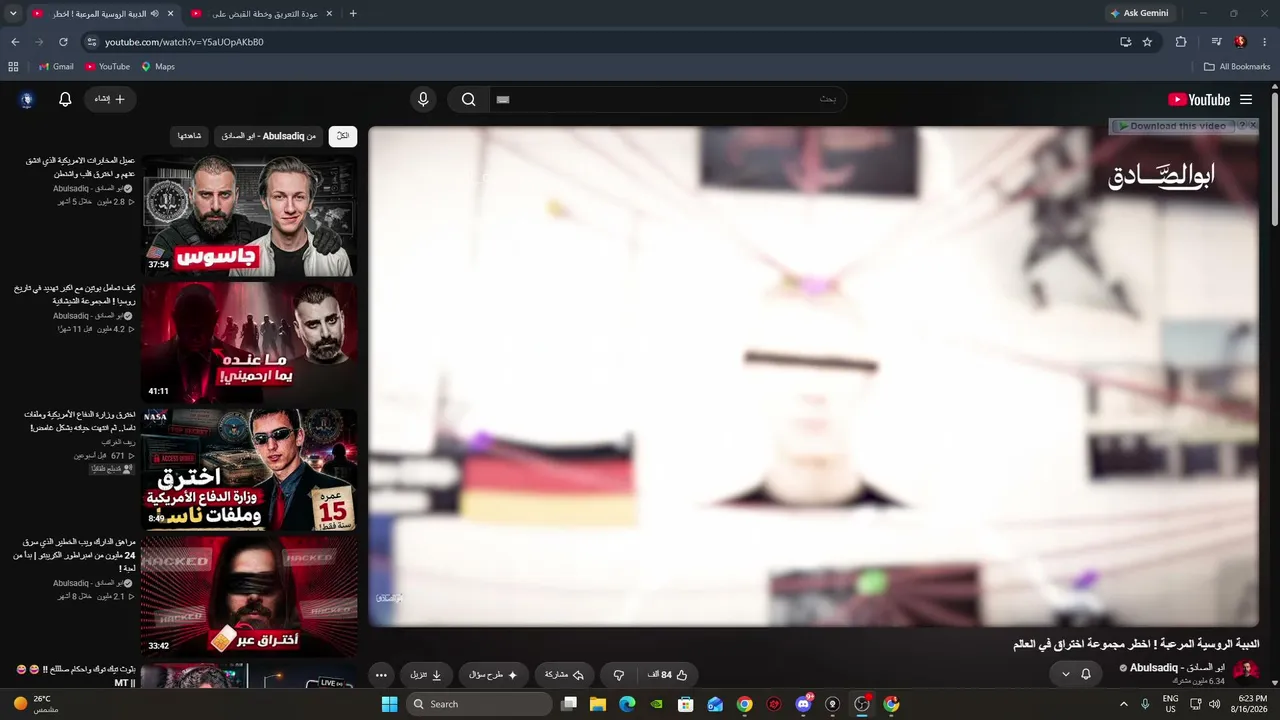This screenshot has height=720, width=1280.
Task: Open video title عميل المخابرات الأمريكية
Action: pos(80,167)
